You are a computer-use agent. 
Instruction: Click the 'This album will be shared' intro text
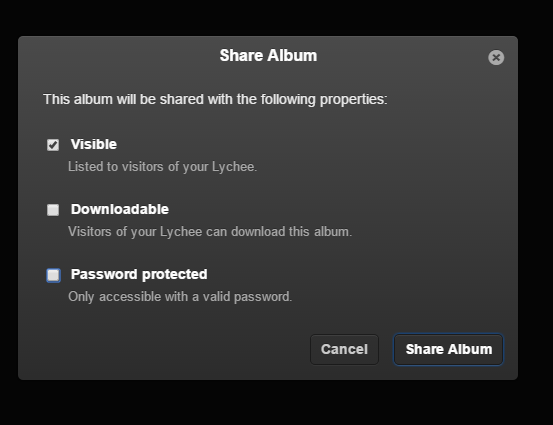(215, 99)
